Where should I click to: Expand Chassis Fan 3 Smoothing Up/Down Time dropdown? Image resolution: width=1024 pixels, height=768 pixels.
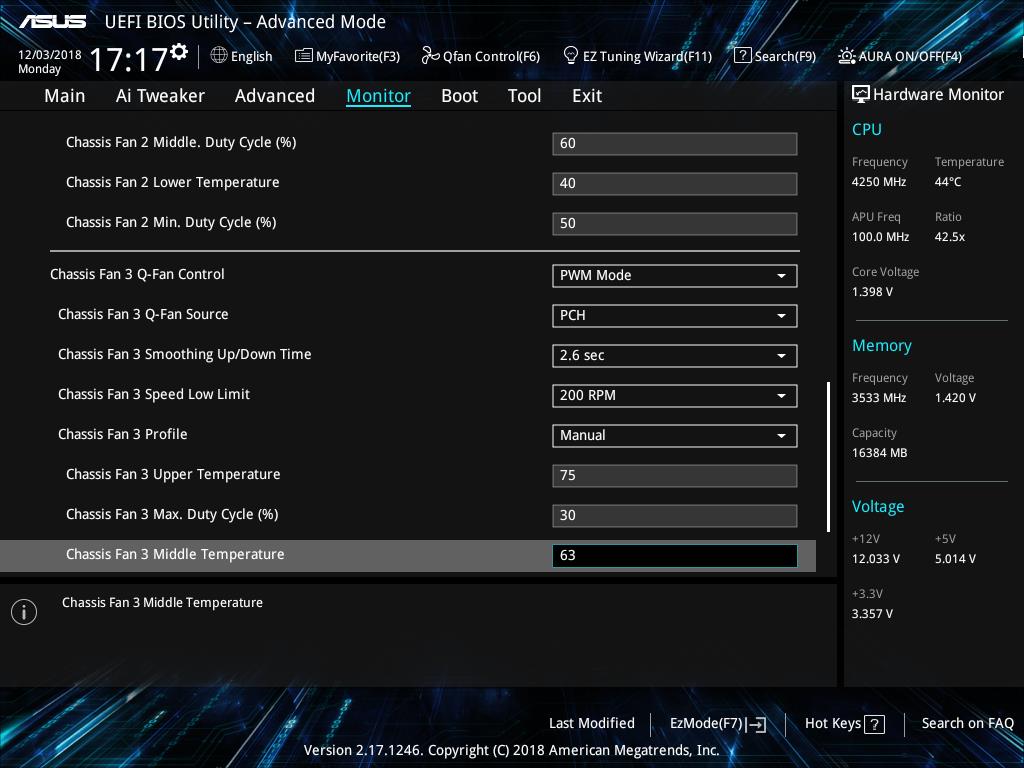tap(674, 355)
